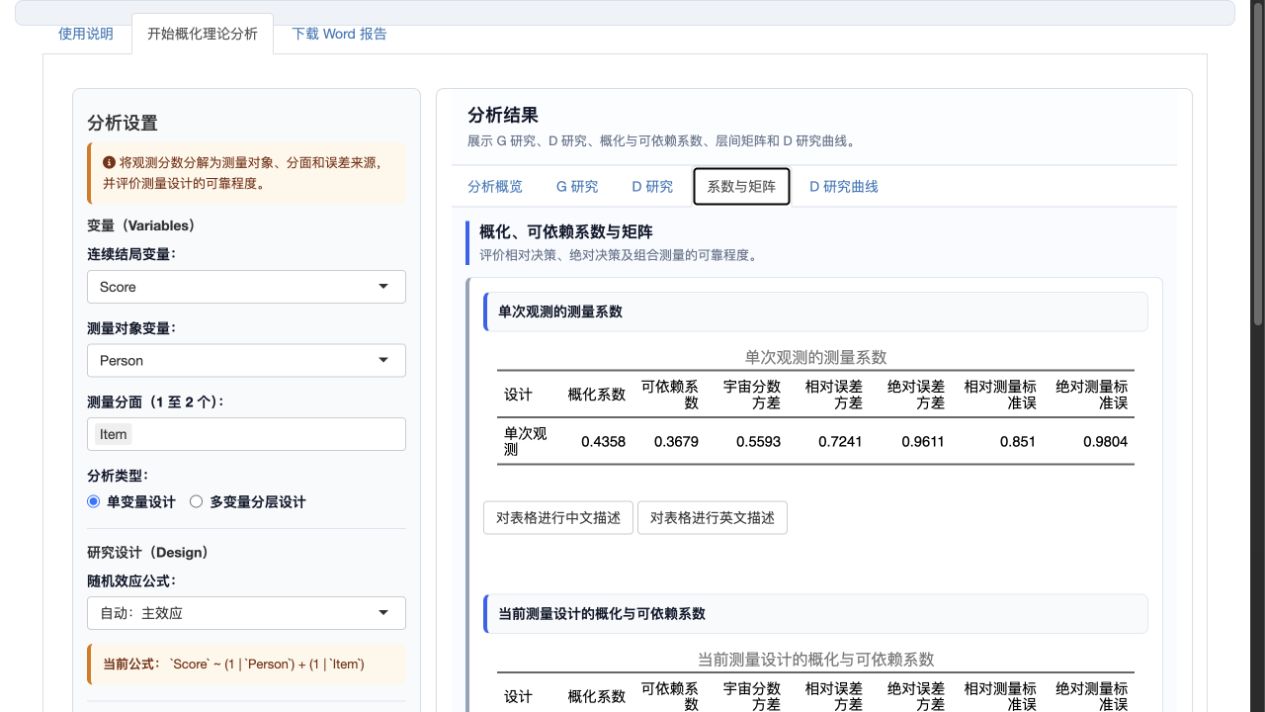Click the 绝对误差方差 value 0.9611
Image resolution: width=1265 pixels, height=712 pixels.
(923, 441)
